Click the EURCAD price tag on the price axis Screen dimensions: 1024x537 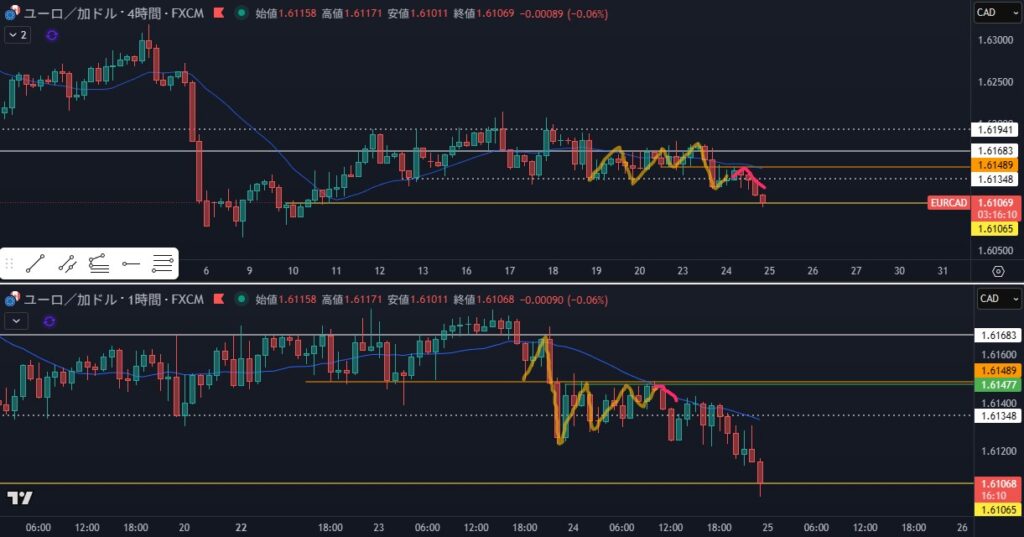[x=948, y=203]
